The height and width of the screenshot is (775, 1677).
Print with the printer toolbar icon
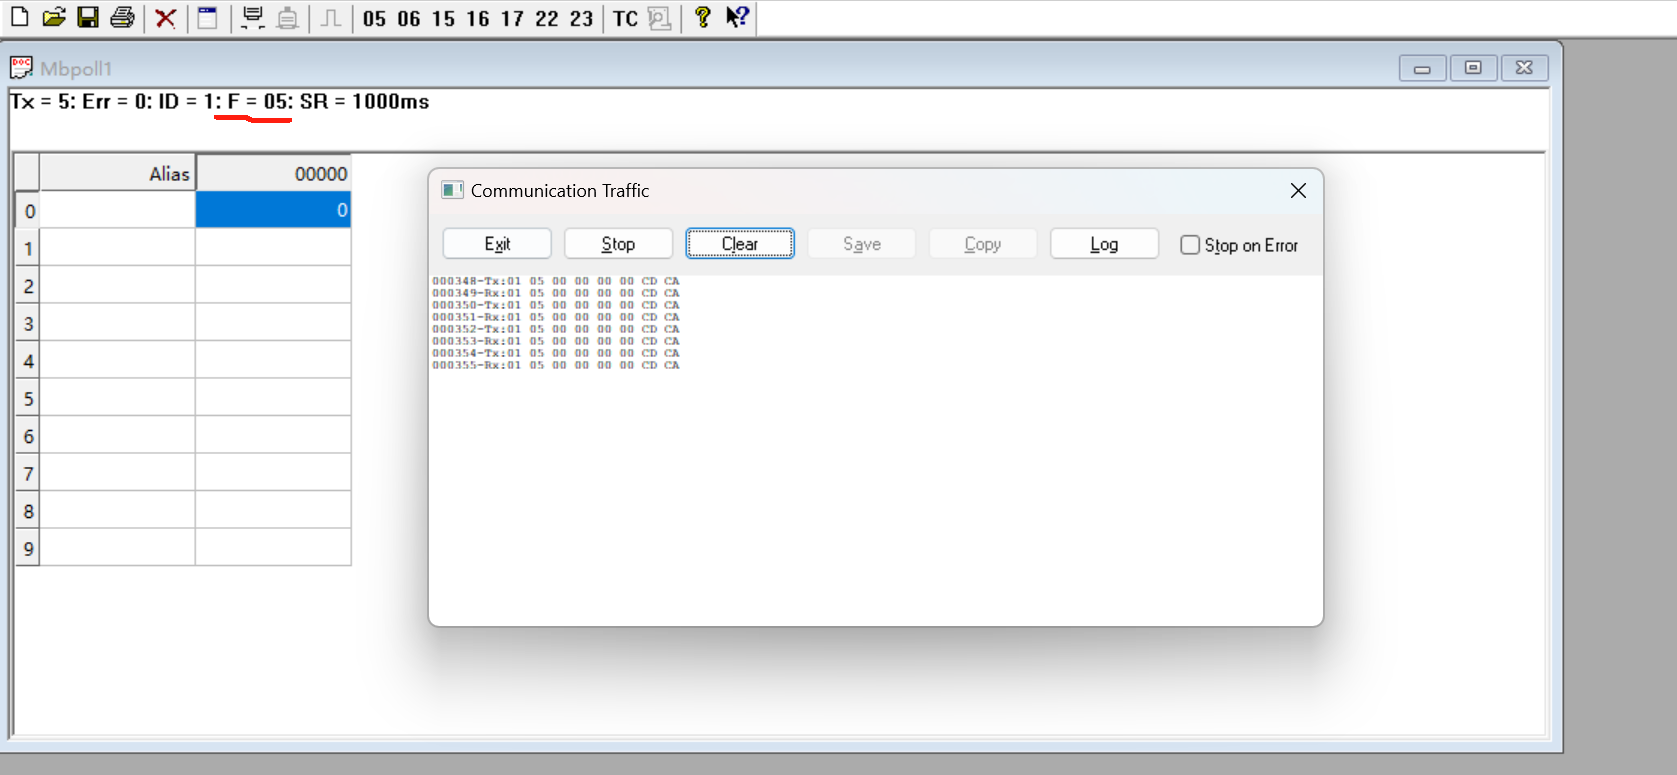point(122,17)
